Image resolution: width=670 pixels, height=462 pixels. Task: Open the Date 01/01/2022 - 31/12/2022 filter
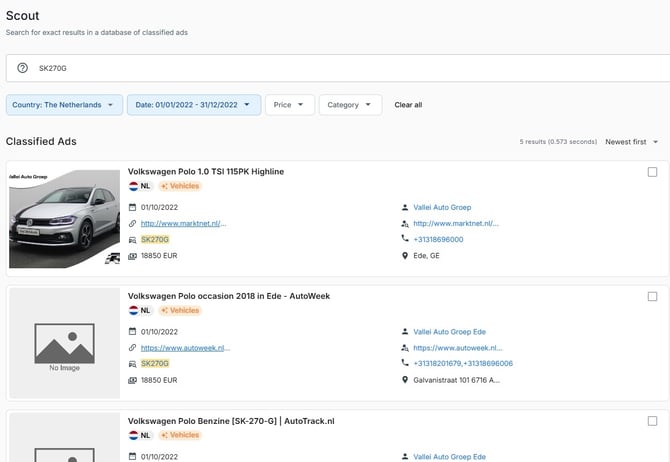click(194, 105)
